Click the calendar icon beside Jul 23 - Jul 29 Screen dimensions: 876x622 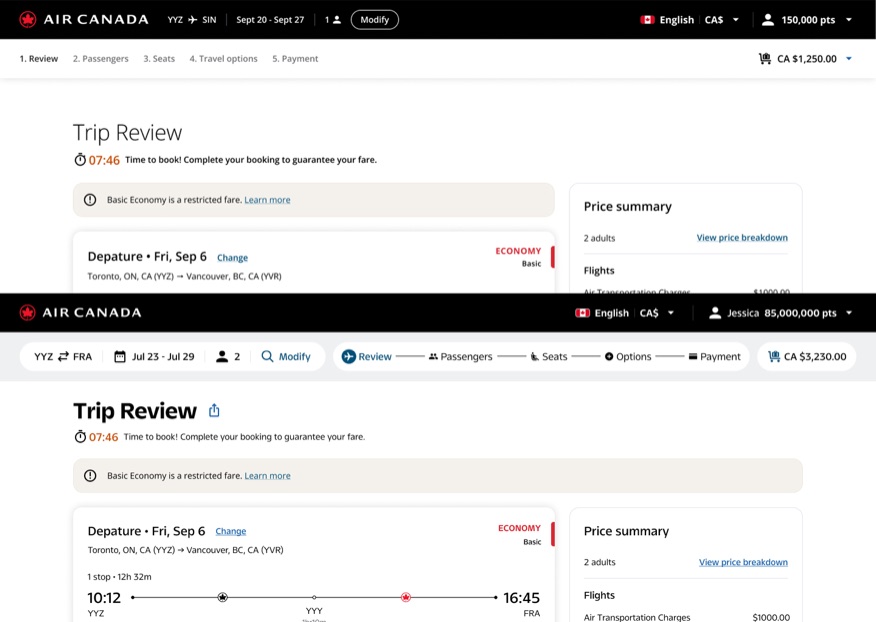[120, 357]
